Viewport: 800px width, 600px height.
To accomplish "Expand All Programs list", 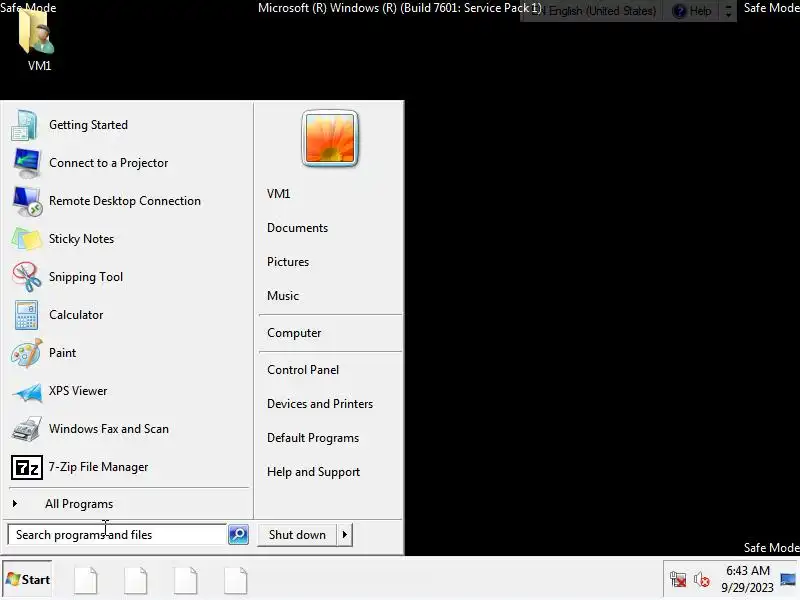I will (79, 504).
